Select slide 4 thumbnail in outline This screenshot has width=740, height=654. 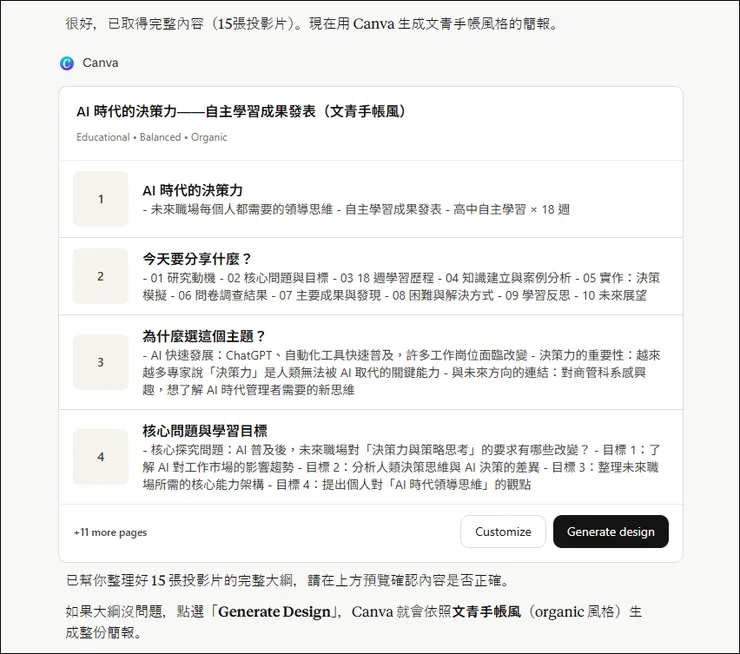coord(101,457)
